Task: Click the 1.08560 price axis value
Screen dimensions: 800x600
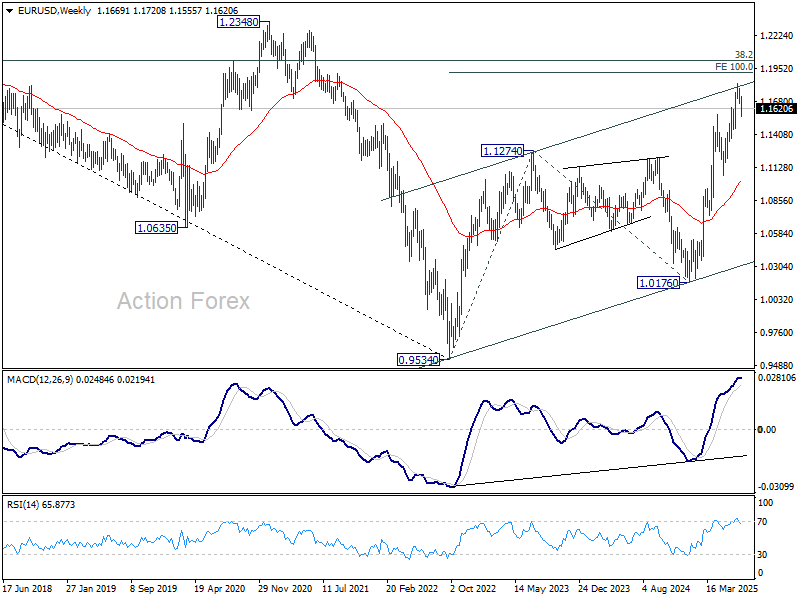Action: pos(777,201)
